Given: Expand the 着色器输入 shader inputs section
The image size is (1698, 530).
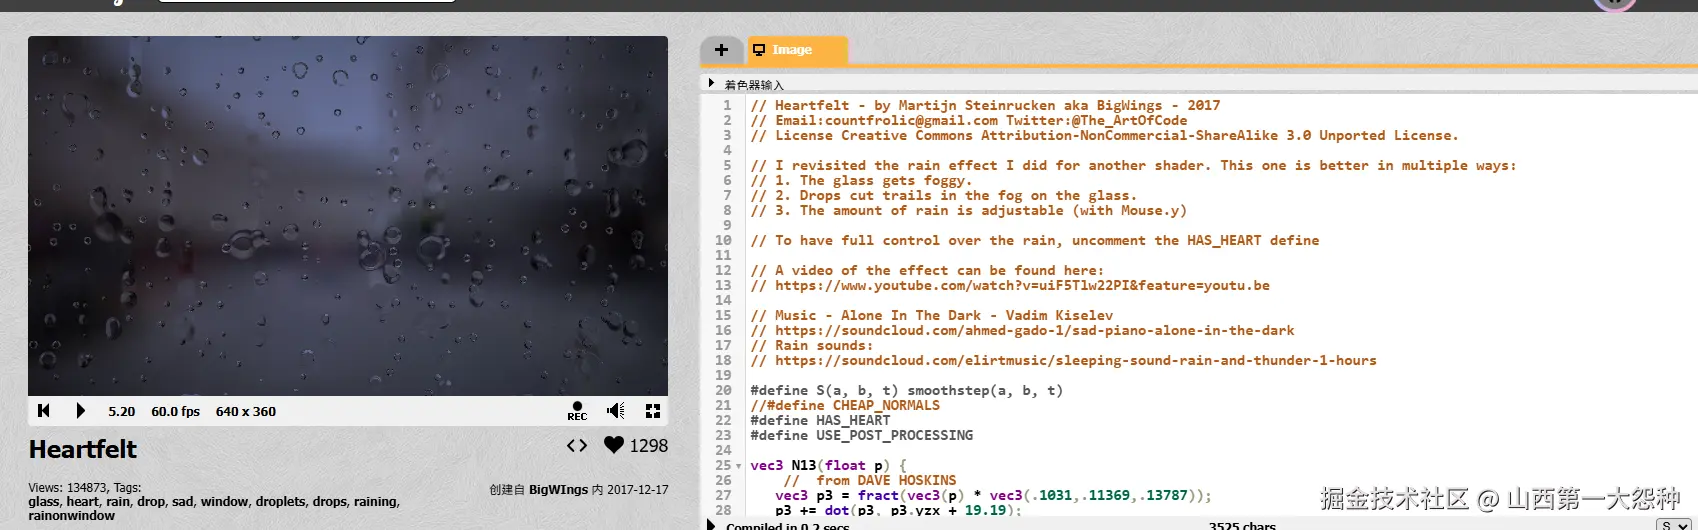Looking at the screenshot, I should point(711,84).
